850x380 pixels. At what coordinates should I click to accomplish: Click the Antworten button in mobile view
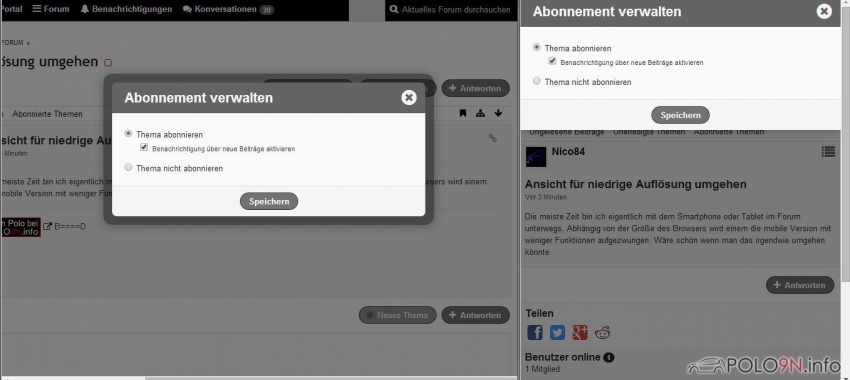point(800,285)
